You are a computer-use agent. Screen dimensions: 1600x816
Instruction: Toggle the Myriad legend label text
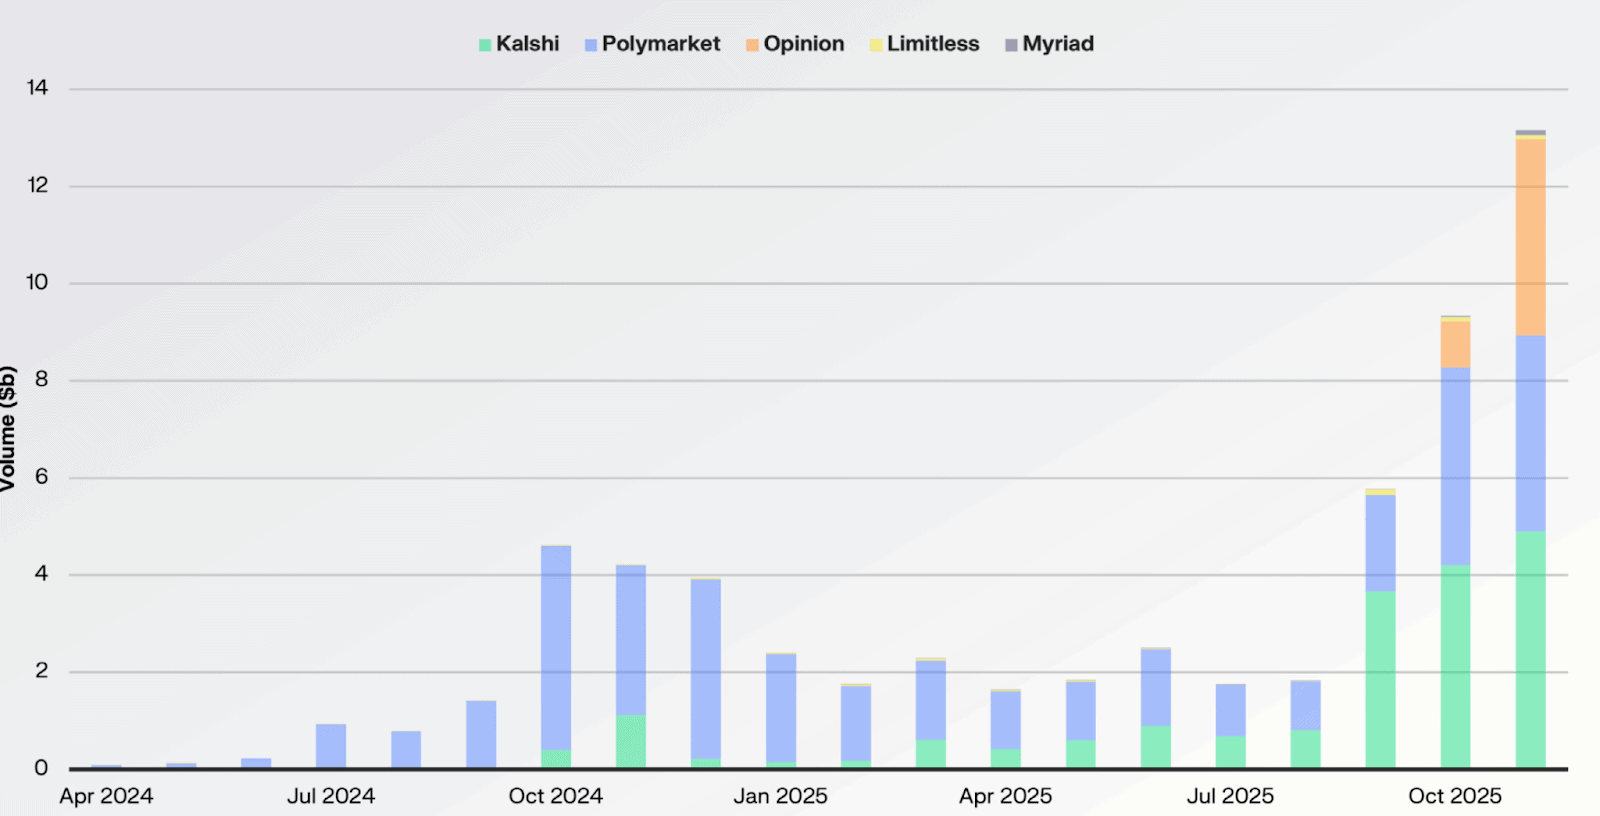1057,44
